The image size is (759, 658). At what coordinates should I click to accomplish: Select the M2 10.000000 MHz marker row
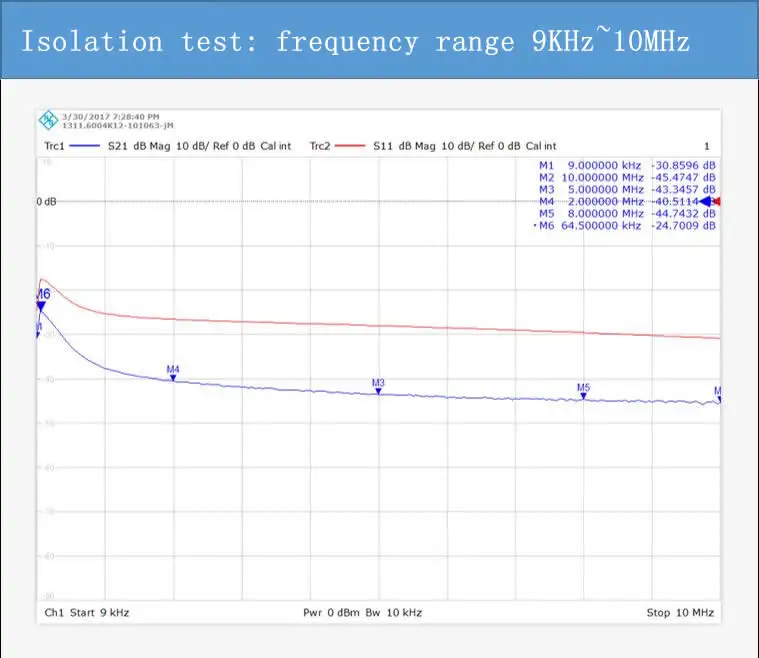[627, 177]
